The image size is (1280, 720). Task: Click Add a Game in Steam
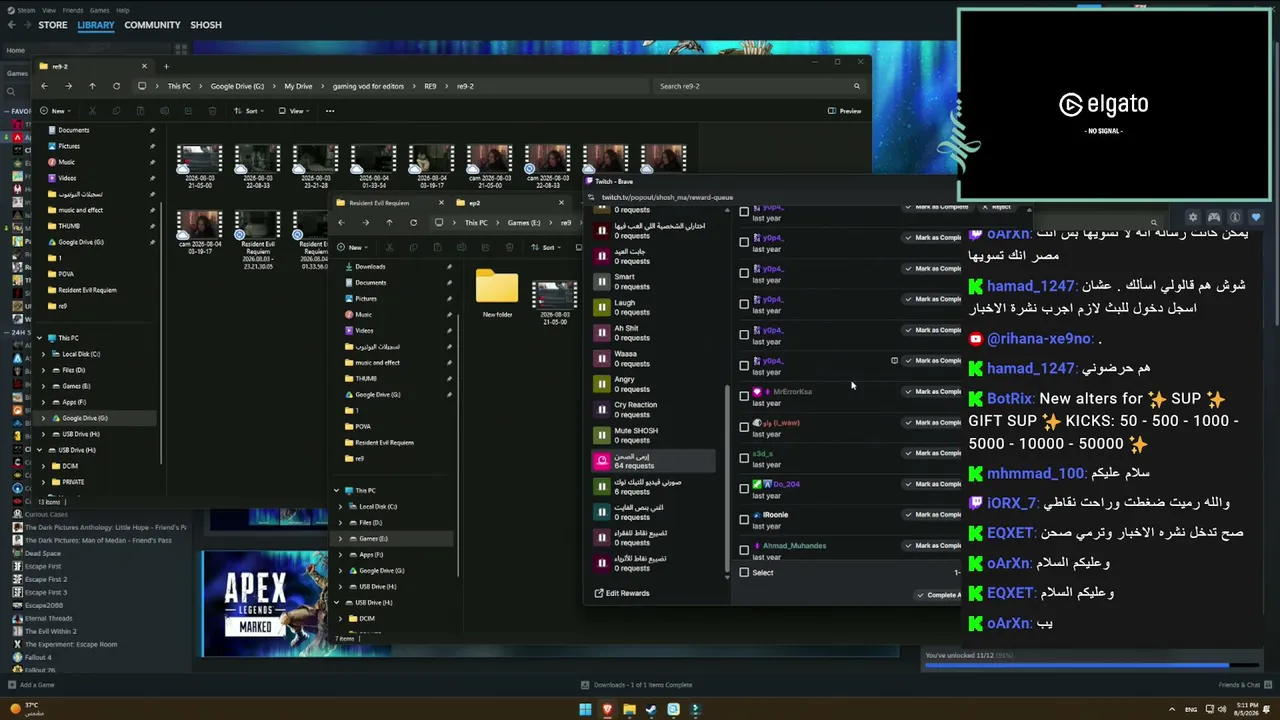(x=31, y=685)
